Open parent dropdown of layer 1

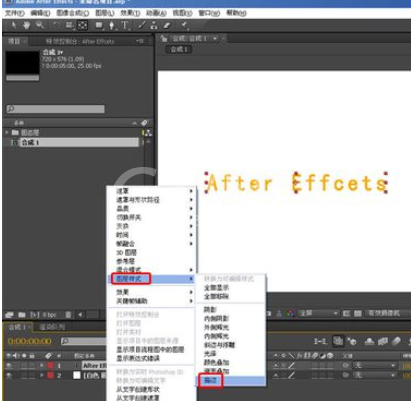pos(375,366)
